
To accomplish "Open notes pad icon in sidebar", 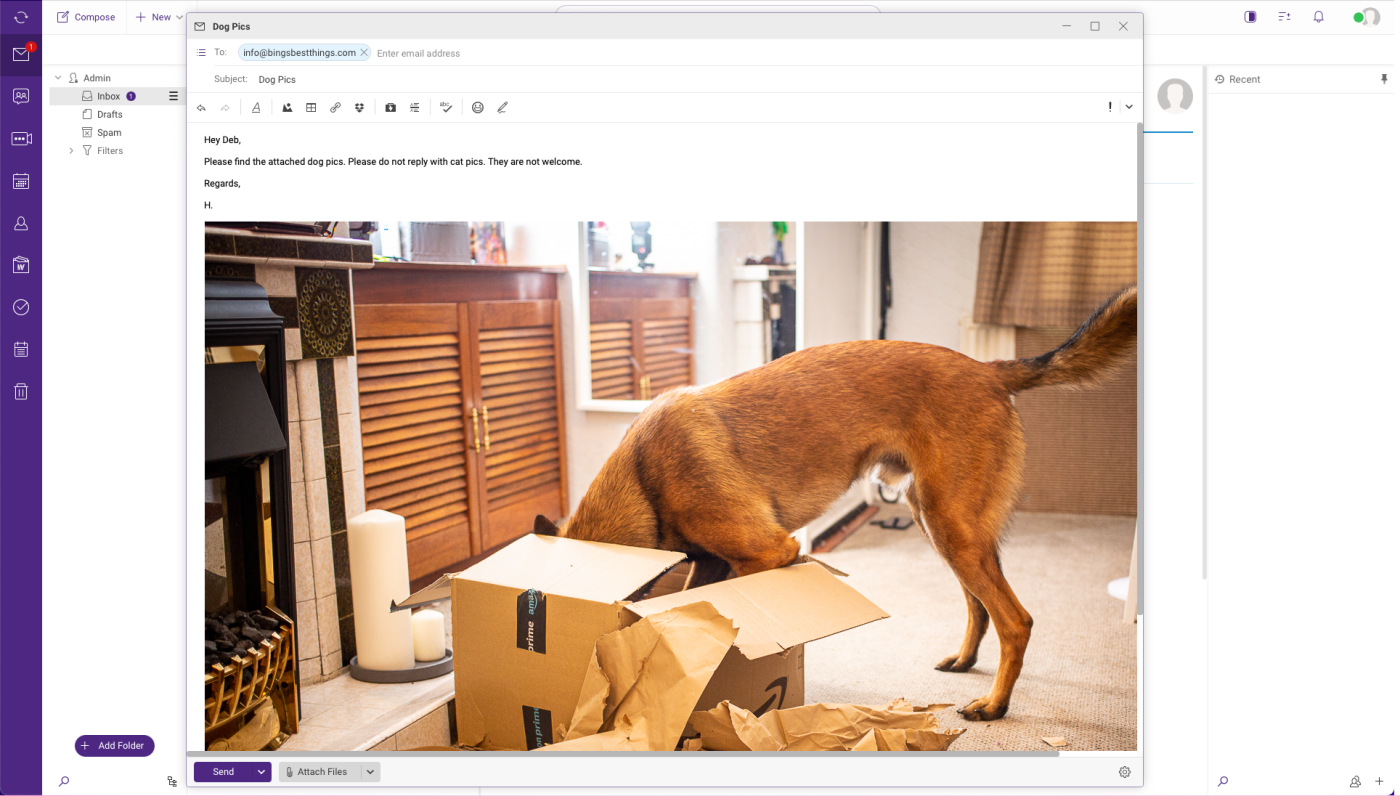I will coord(21,349).
